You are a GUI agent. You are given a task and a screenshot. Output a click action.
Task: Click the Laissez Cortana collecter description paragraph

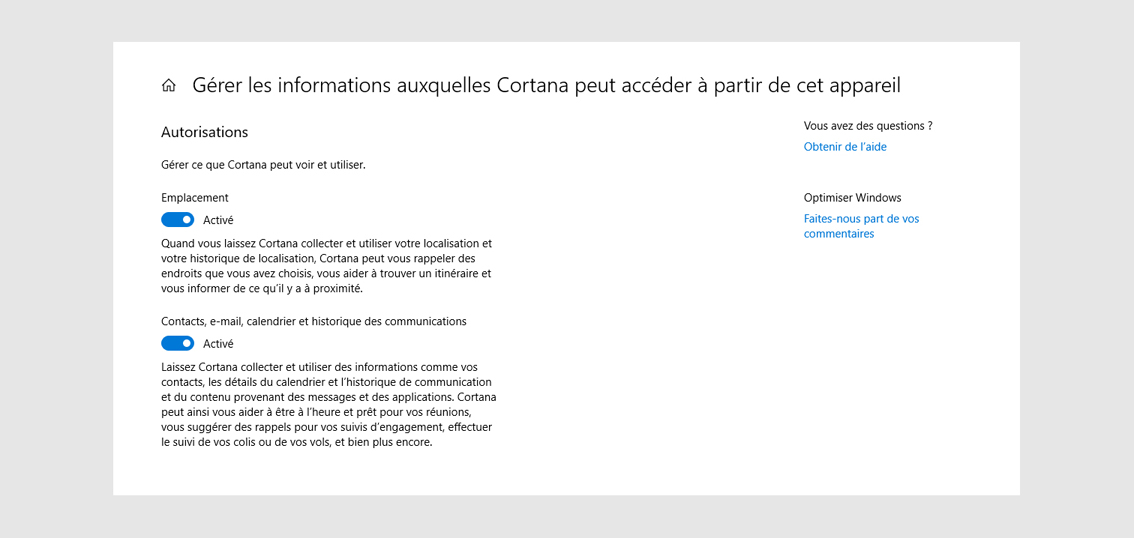tap(328, 405)
